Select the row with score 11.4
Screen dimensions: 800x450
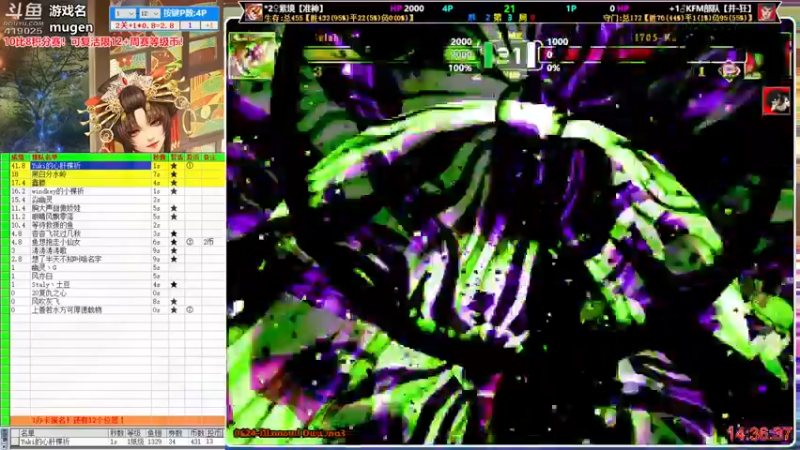[x=118, y=208]
